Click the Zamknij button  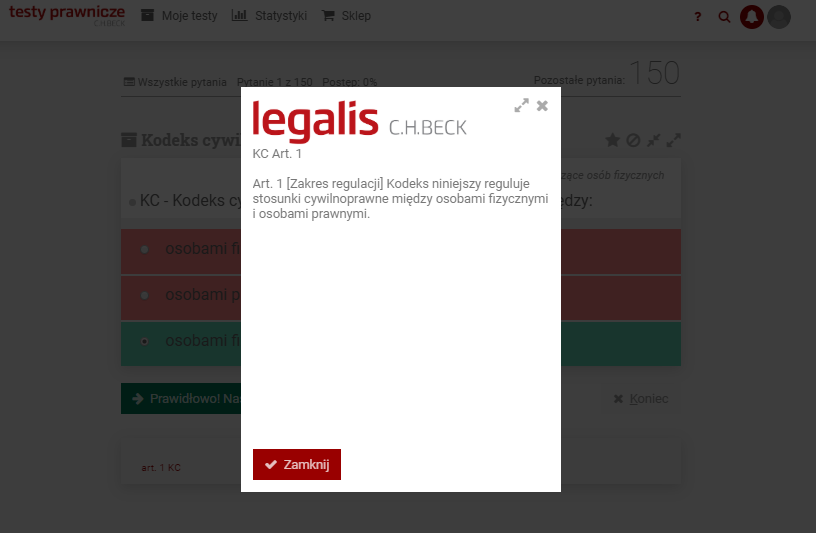click(x=297, y=464)
